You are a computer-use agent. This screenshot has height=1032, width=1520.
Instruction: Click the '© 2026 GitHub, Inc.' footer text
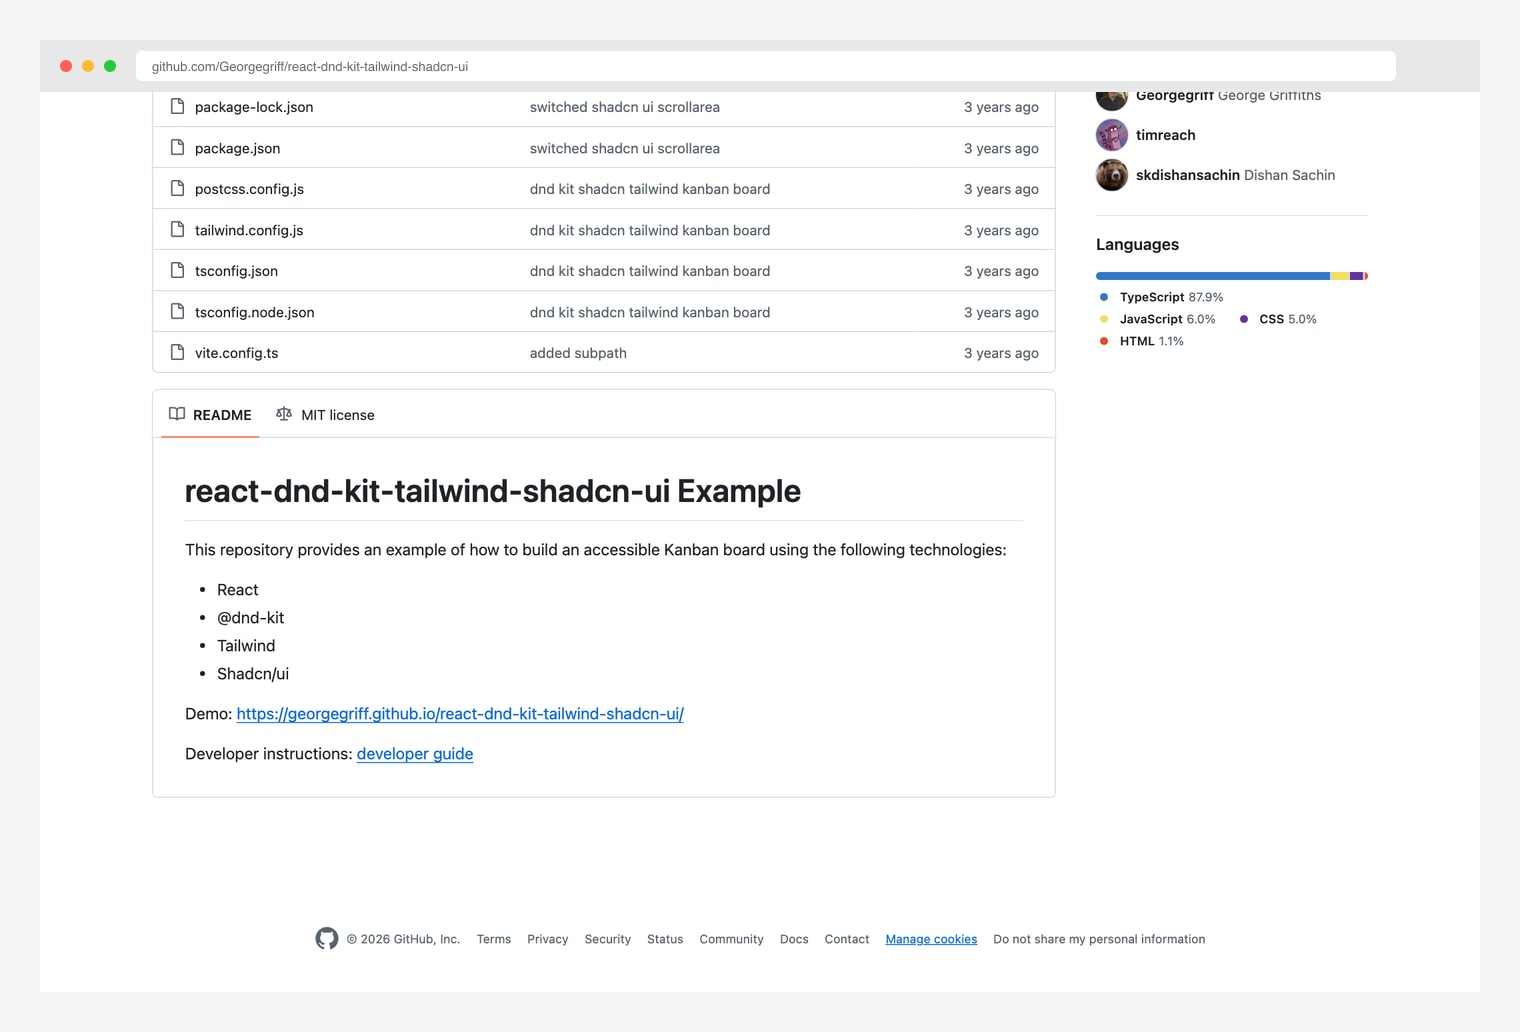pos(403,939)
